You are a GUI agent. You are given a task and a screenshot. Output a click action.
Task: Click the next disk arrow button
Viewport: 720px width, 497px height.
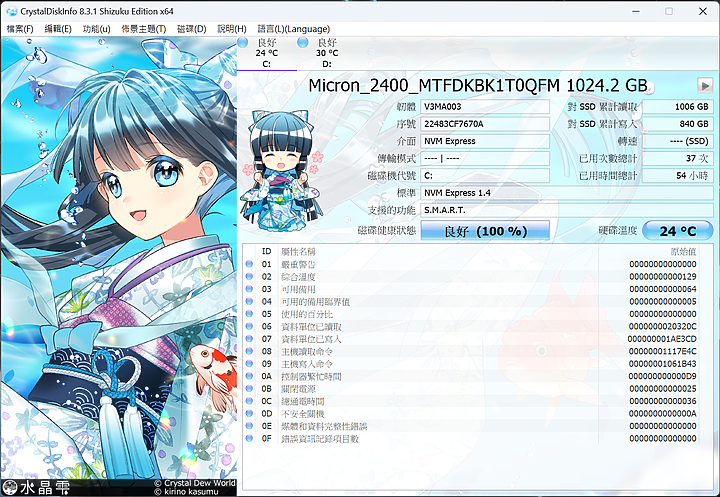(x=705, y=85)
